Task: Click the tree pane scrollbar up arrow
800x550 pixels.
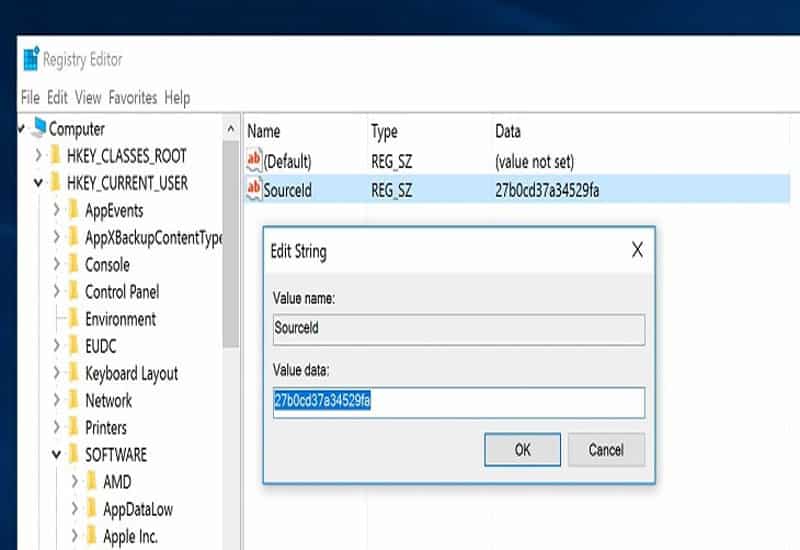Action: [x=231, y=129]
